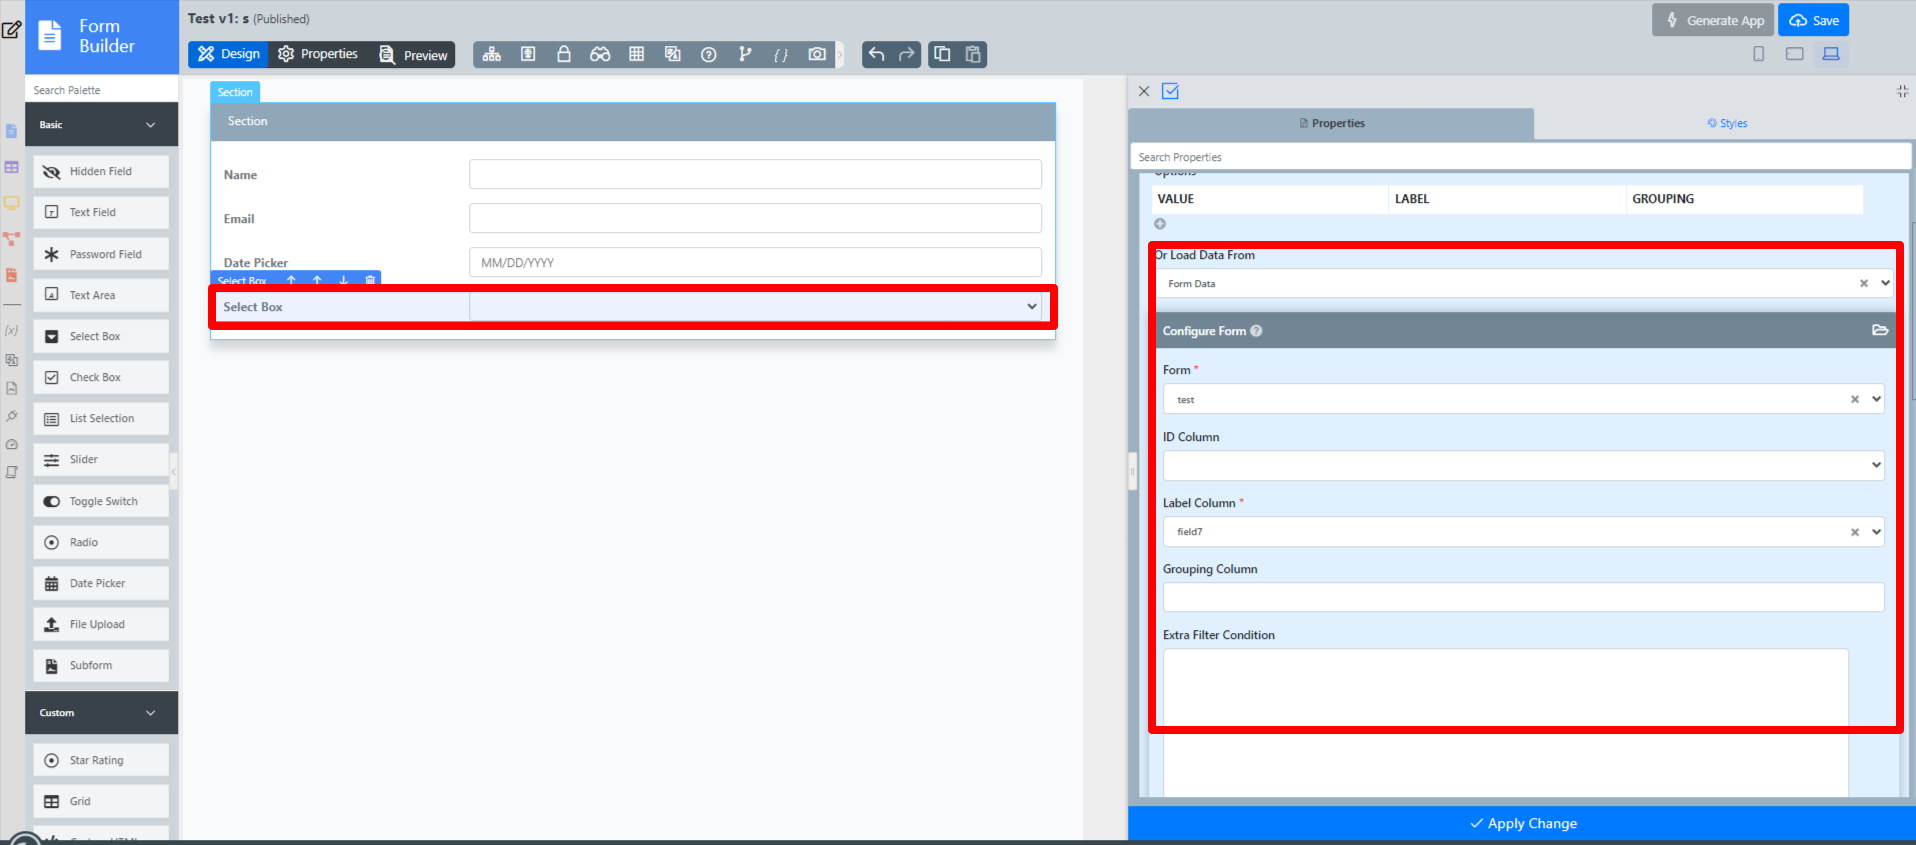Add Slider element from palette
This screenshot has width=1916, height=845.
[101, 459]
